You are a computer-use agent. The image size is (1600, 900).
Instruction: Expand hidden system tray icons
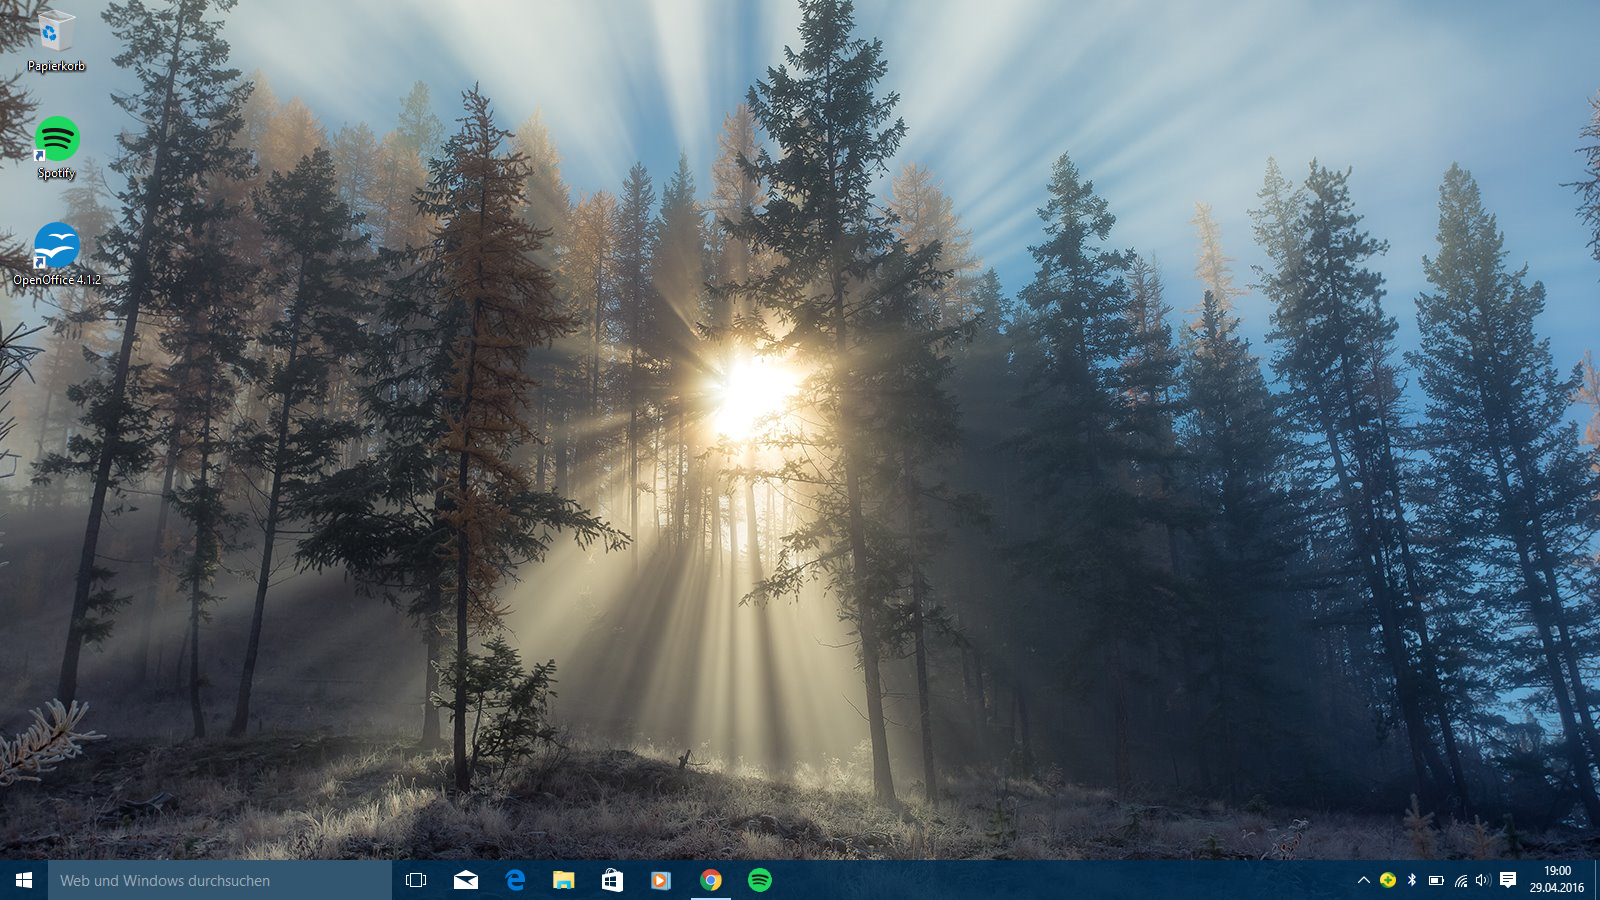pyautogui.click(x=1363, y=880)
